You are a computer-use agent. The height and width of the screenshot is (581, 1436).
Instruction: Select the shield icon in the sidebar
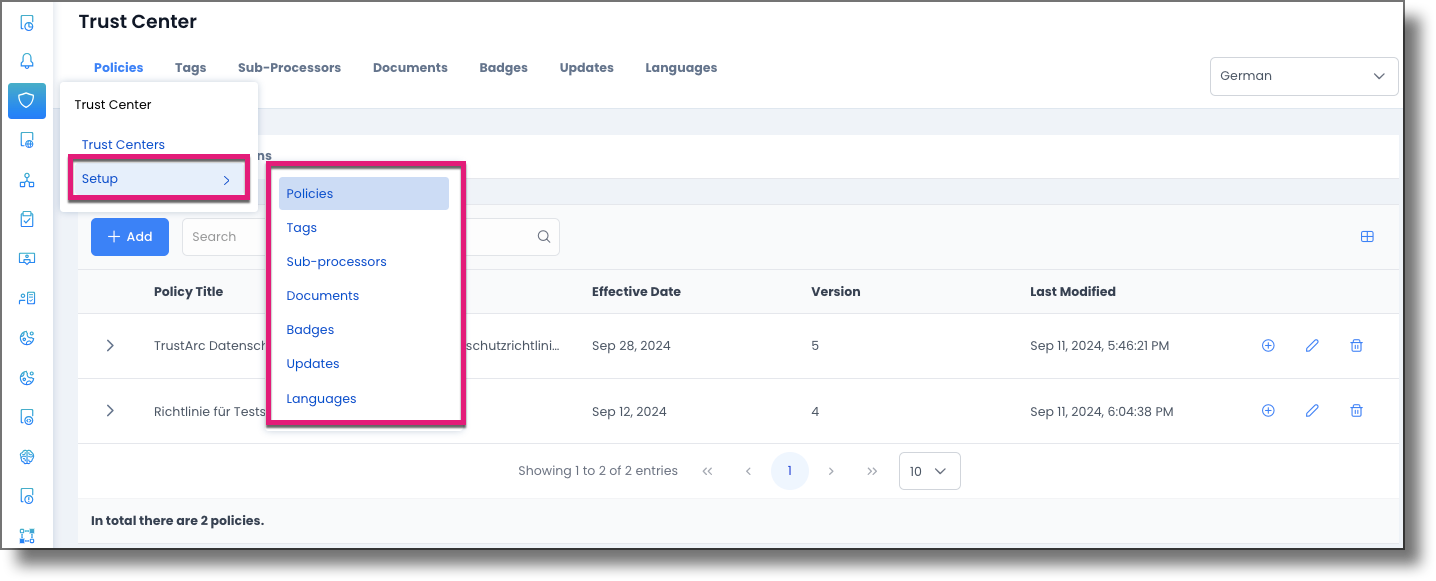coord(27,100)
